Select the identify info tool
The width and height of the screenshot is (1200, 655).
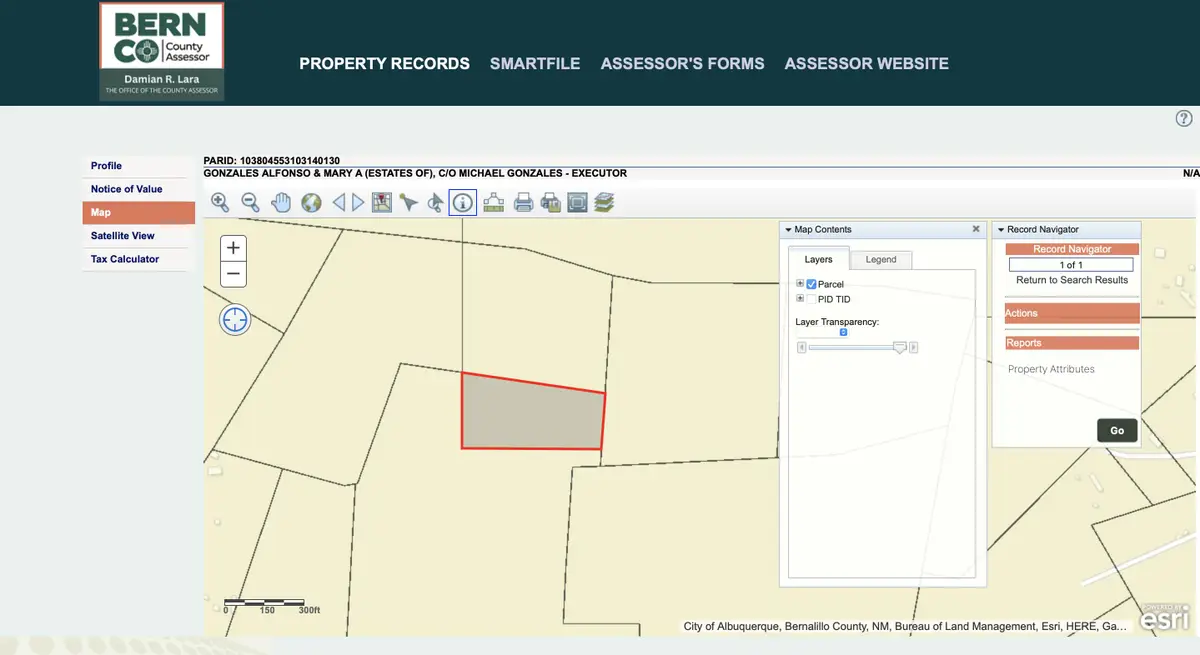pos(462,203)
